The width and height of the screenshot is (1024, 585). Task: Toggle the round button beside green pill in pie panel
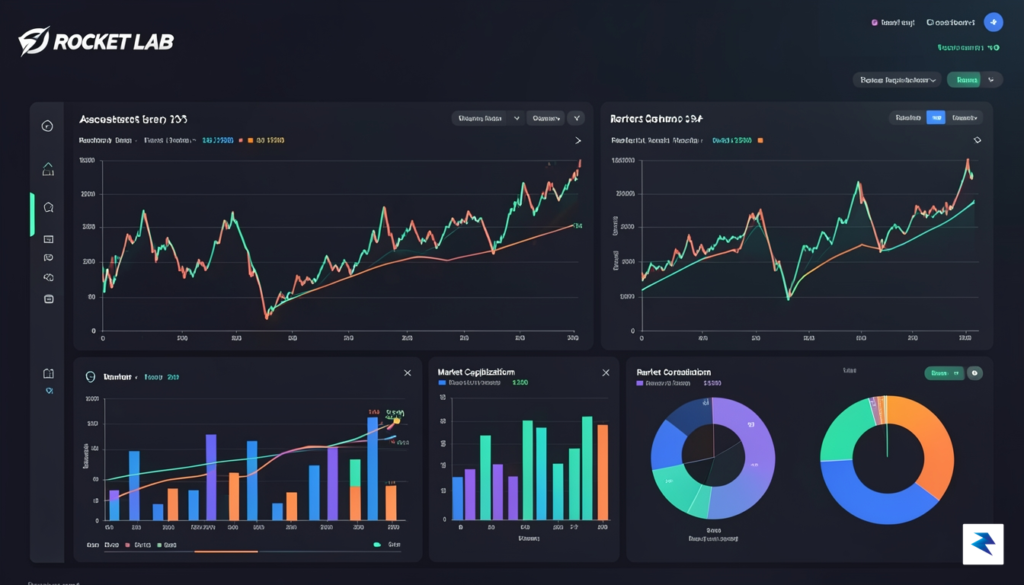974,373
